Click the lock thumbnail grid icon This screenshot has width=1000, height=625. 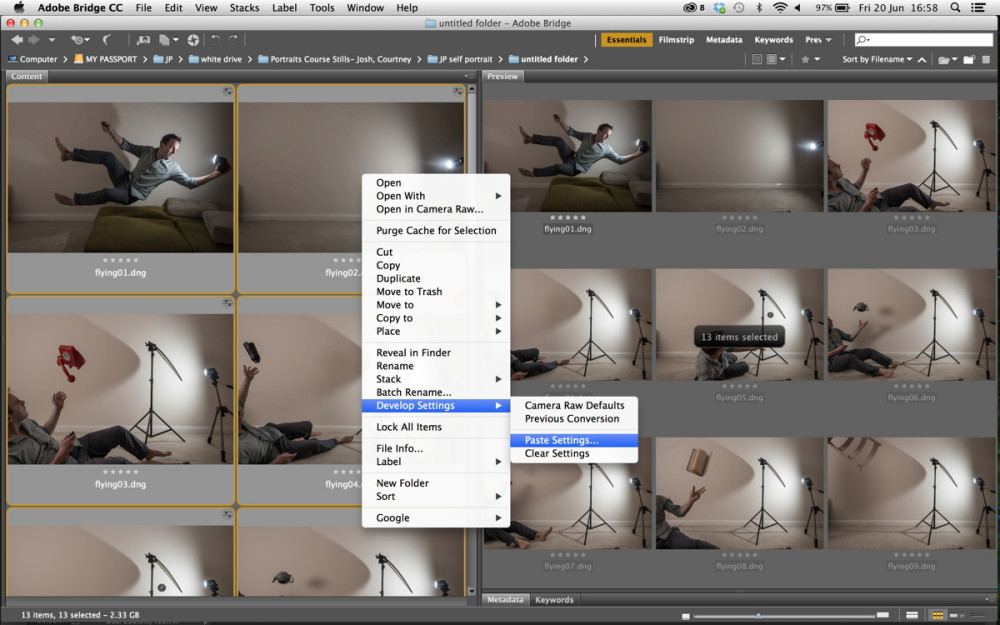click(912, 615)
